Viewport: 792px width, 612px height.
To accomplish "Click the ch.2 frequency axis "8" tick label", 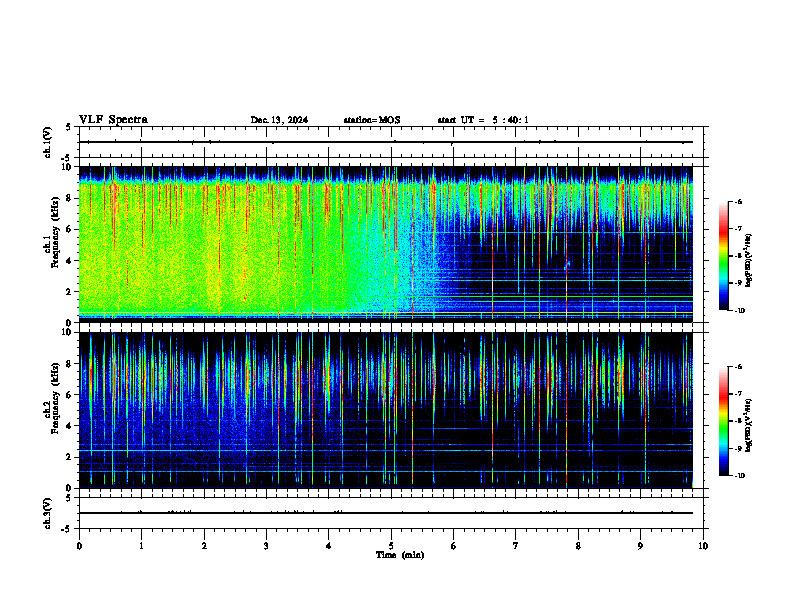I will tap(71, 364).
